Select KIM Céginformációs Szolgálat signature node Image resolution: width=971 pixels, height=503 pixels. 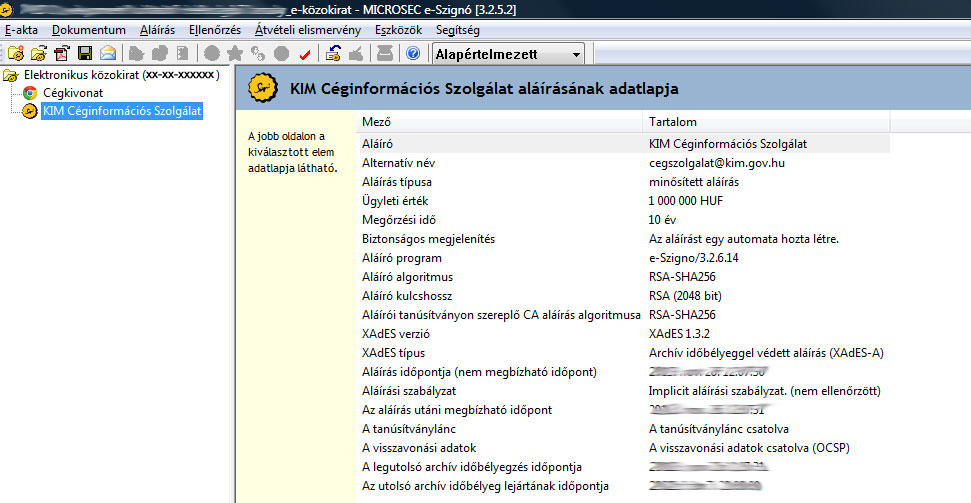121,111
